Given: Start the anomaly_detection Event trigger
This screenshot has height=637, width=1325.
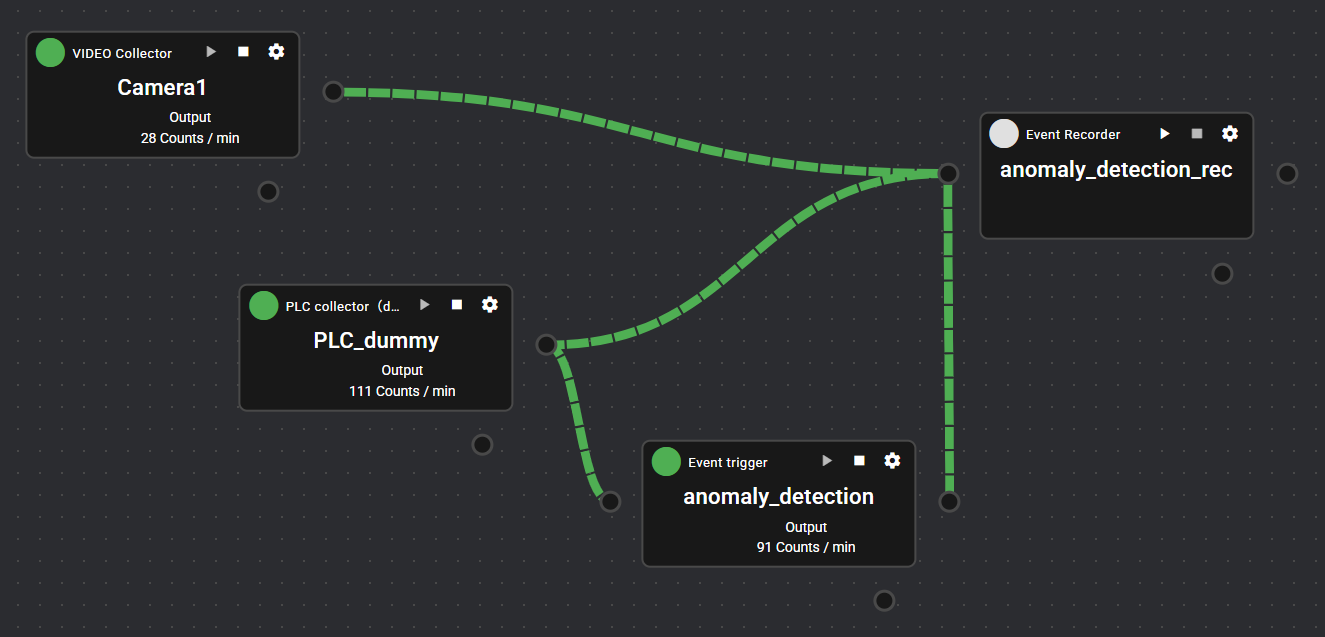Looking at the screenshot, I should (826, 460).
